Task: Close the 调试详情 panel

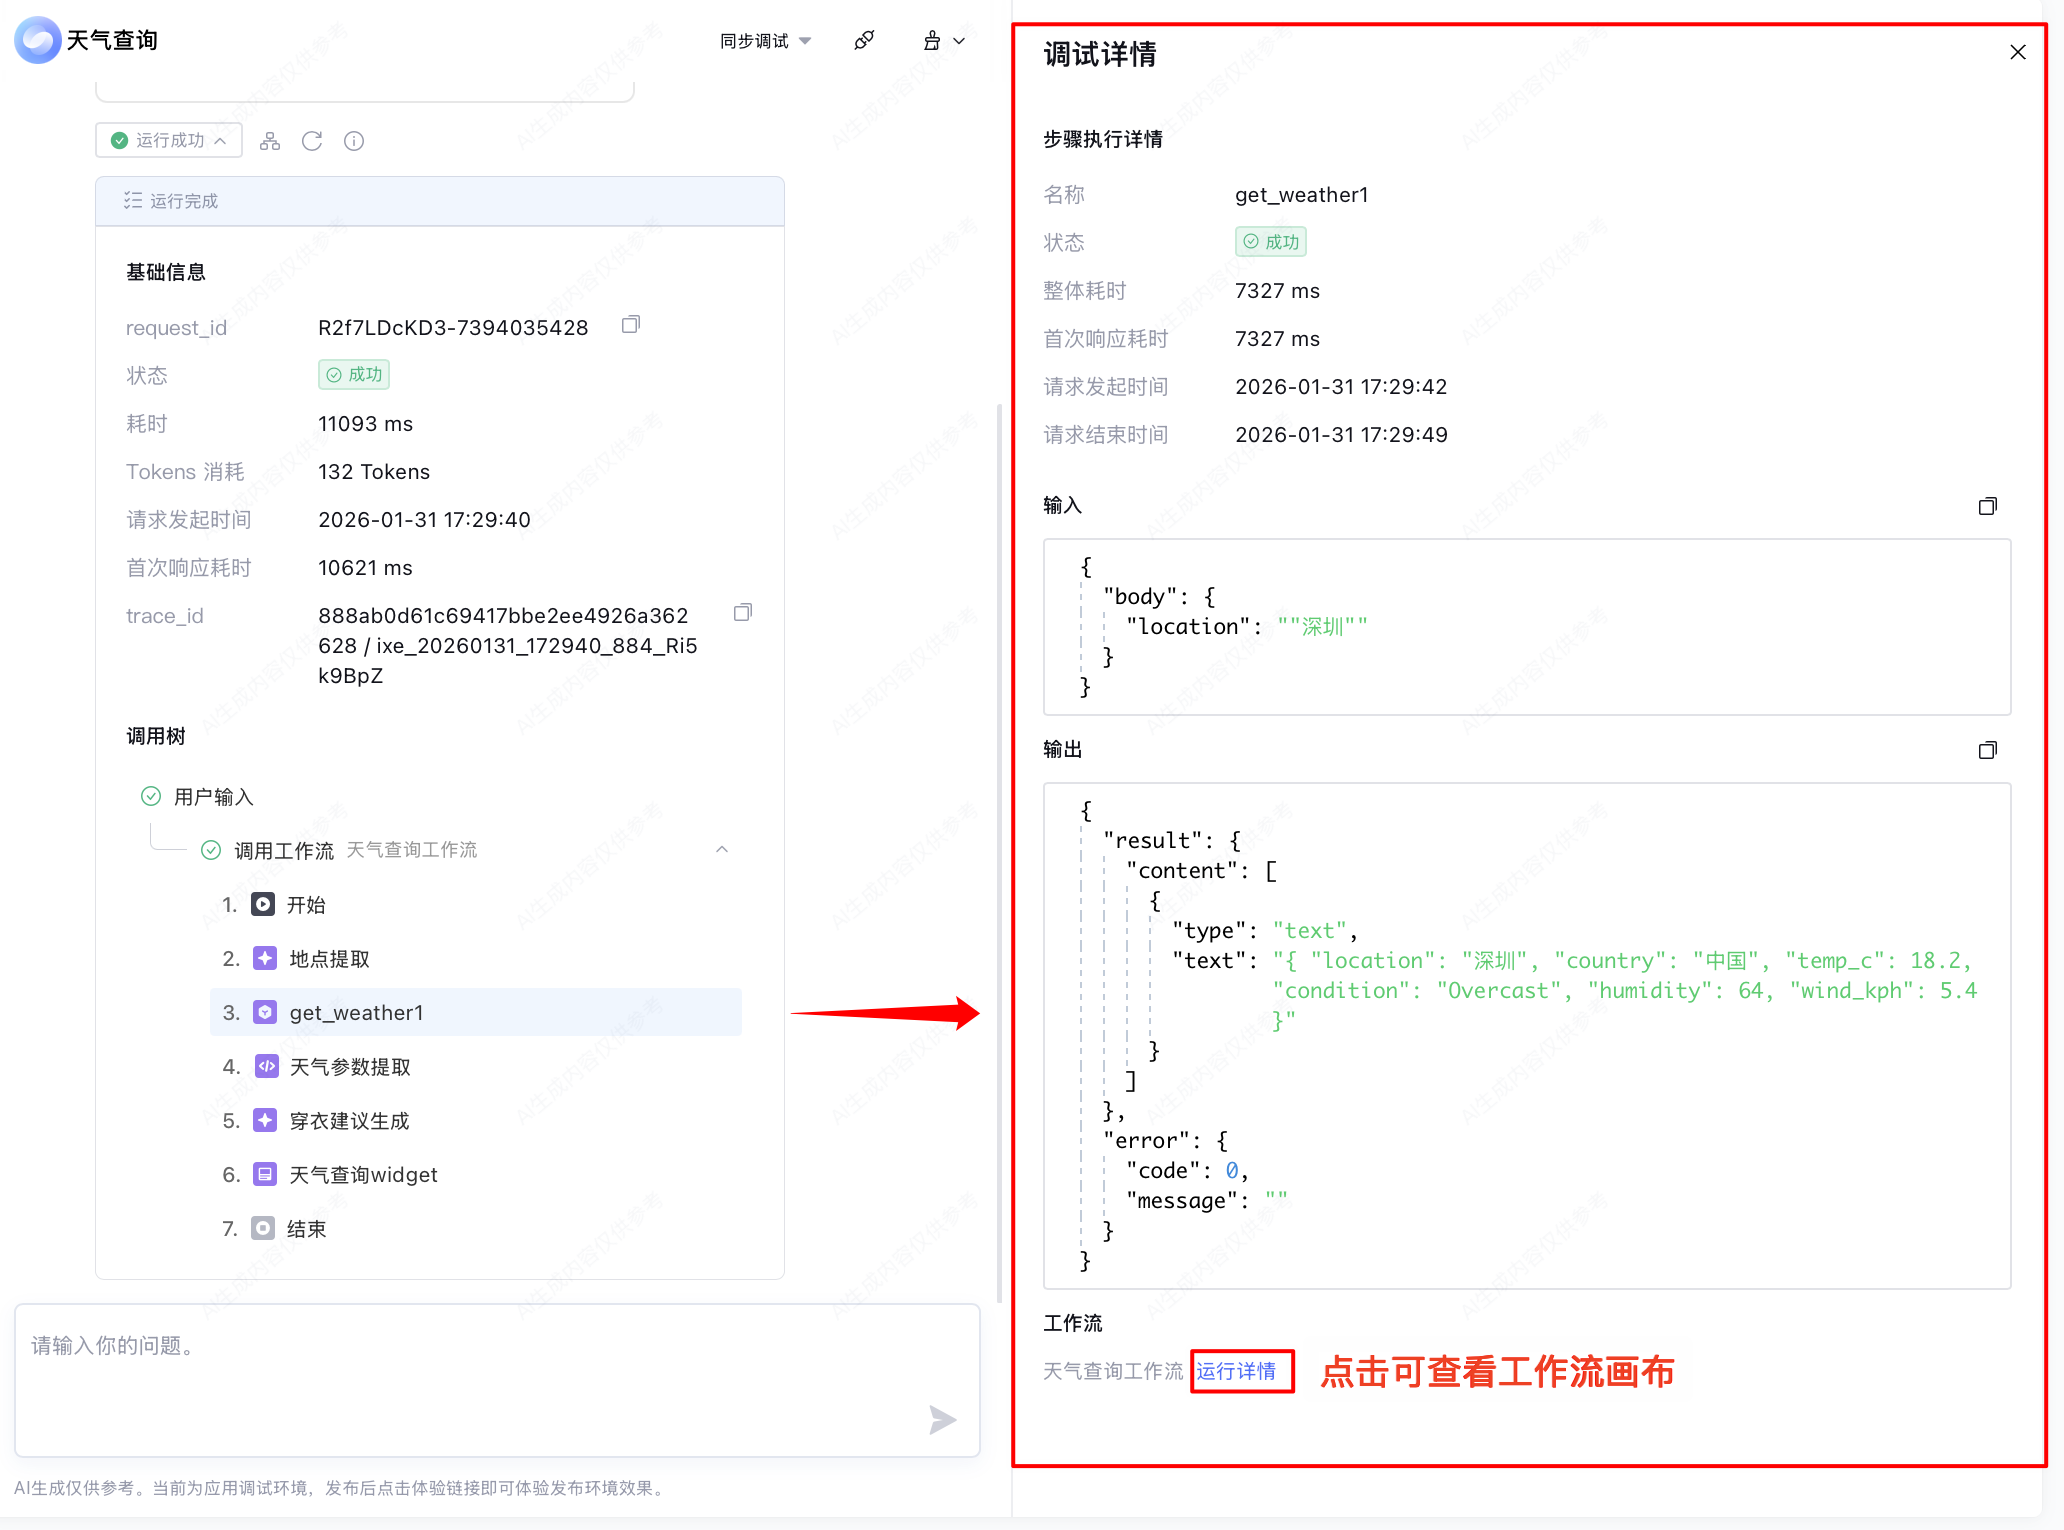Action: [2017, 53]
